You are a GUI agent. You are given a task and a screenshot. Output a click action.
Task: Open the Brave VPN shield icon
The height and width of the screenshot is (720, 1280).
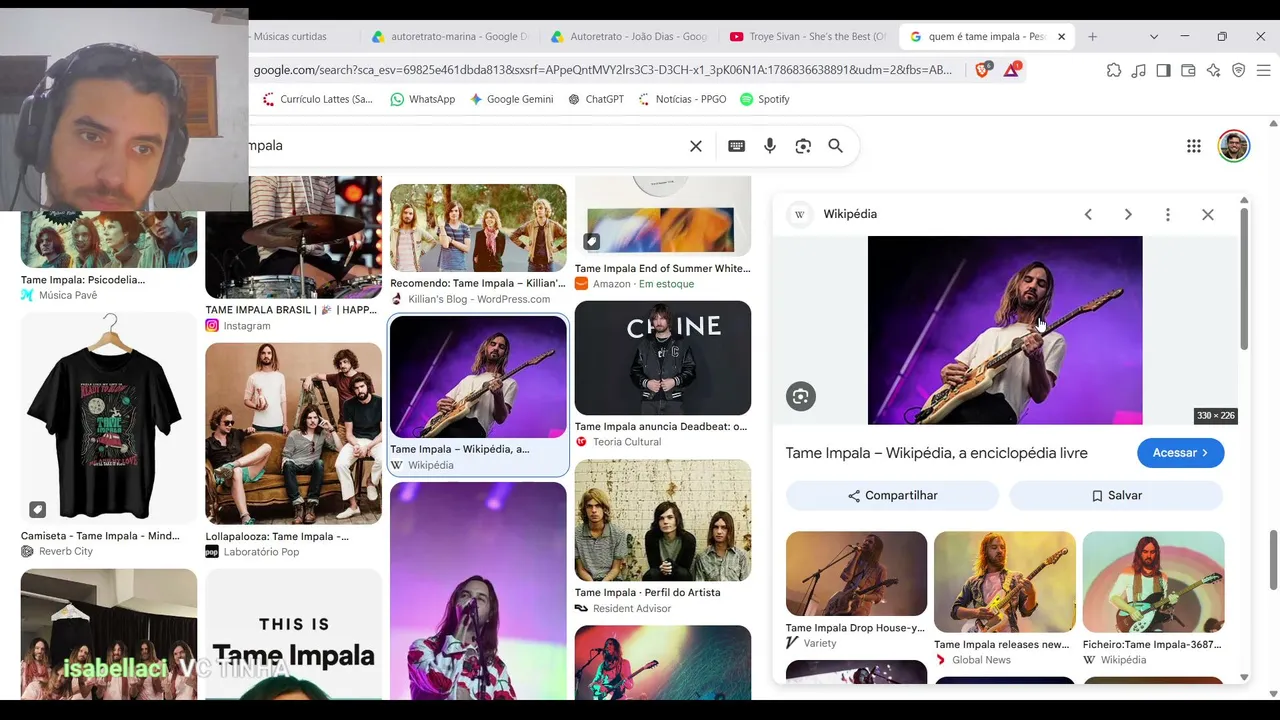[x=1238, y=70]
